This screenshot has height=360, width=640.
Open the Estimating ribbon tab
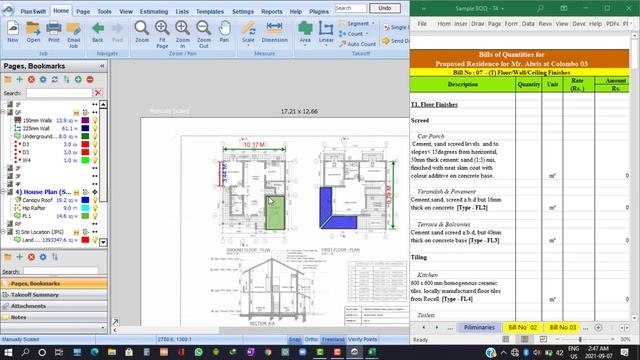pos(153,11)
